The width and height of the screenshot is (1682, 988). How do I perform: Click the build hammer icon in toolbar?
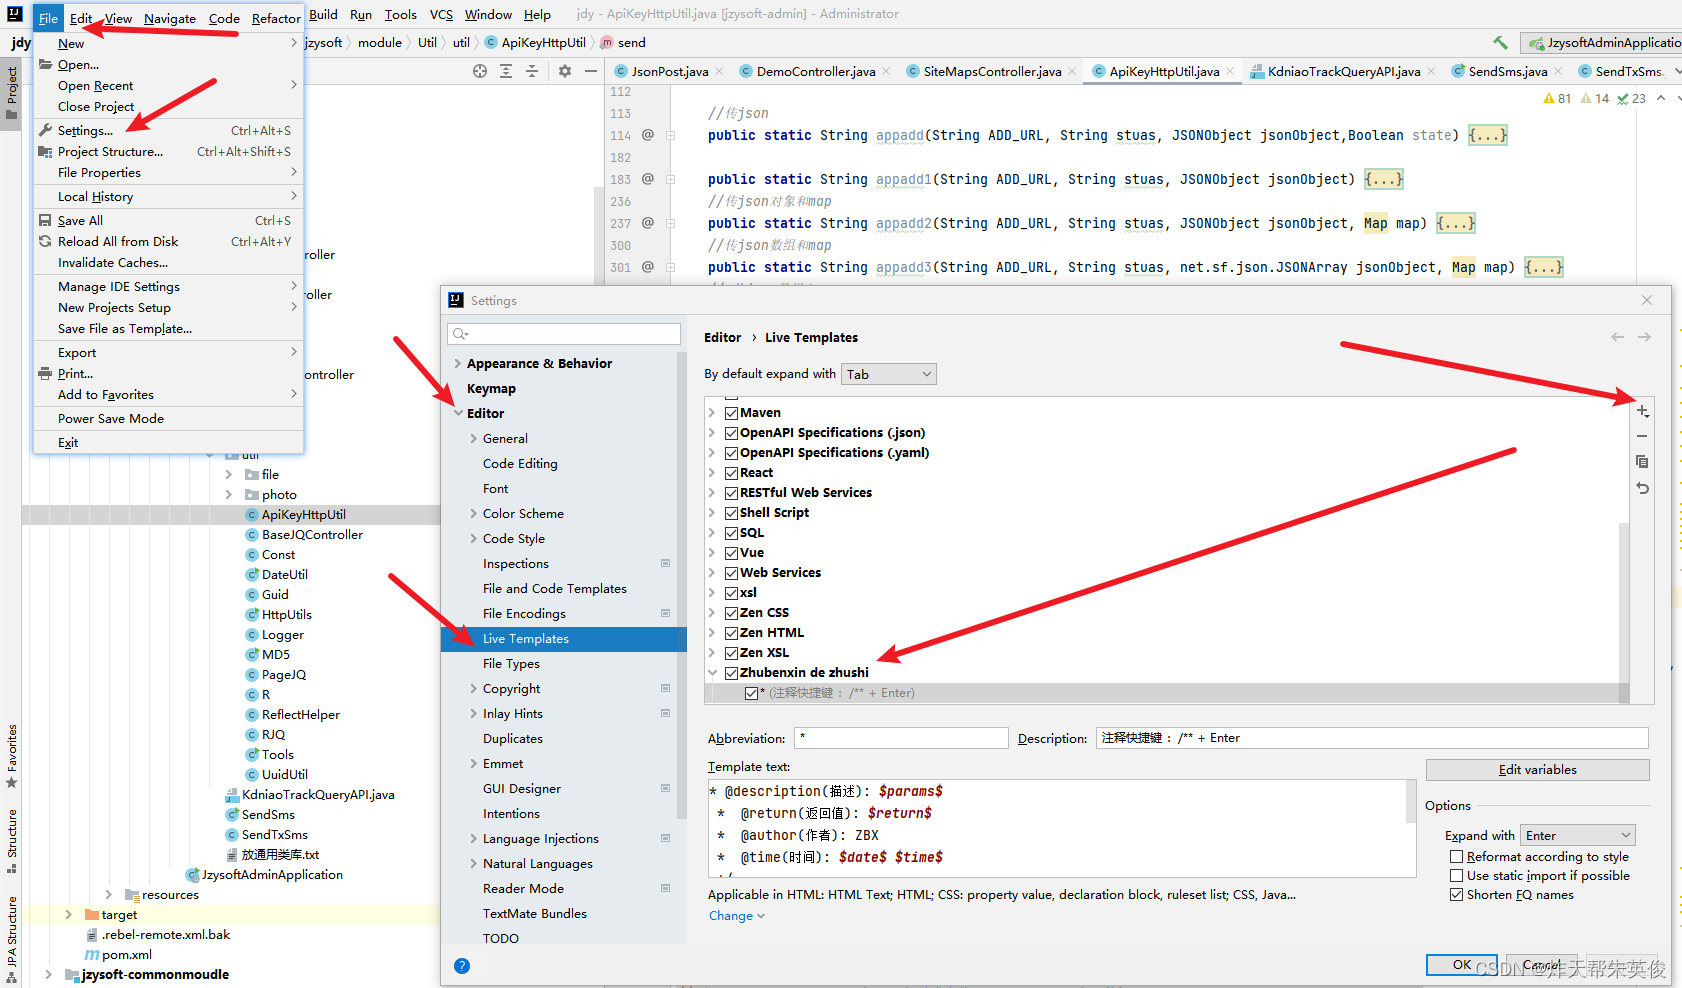pos(1500,43)
